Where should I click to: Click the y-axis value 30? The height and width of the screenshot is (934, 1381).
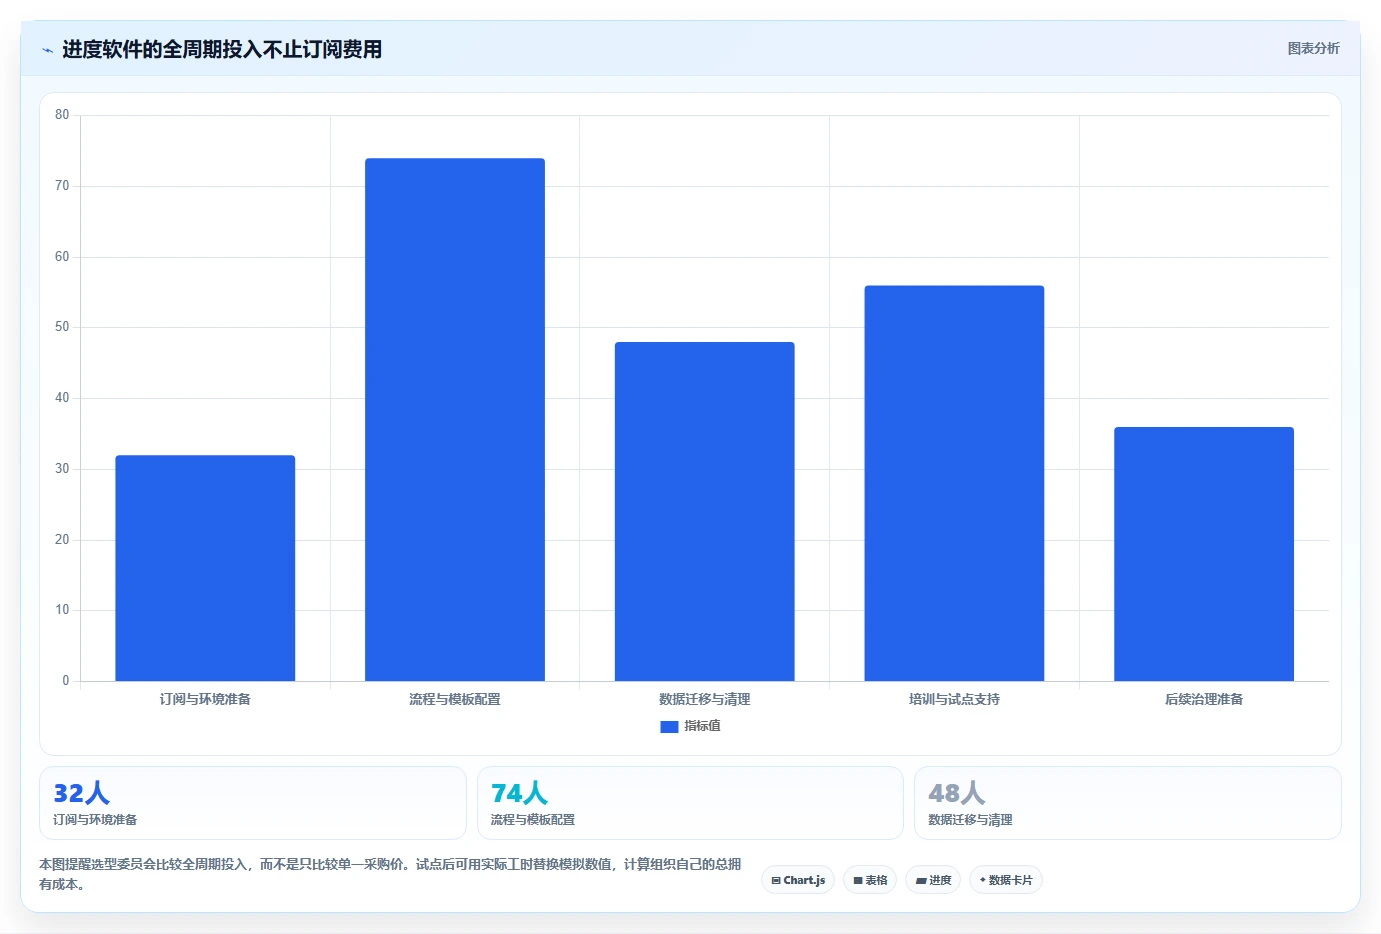[62, 469]
